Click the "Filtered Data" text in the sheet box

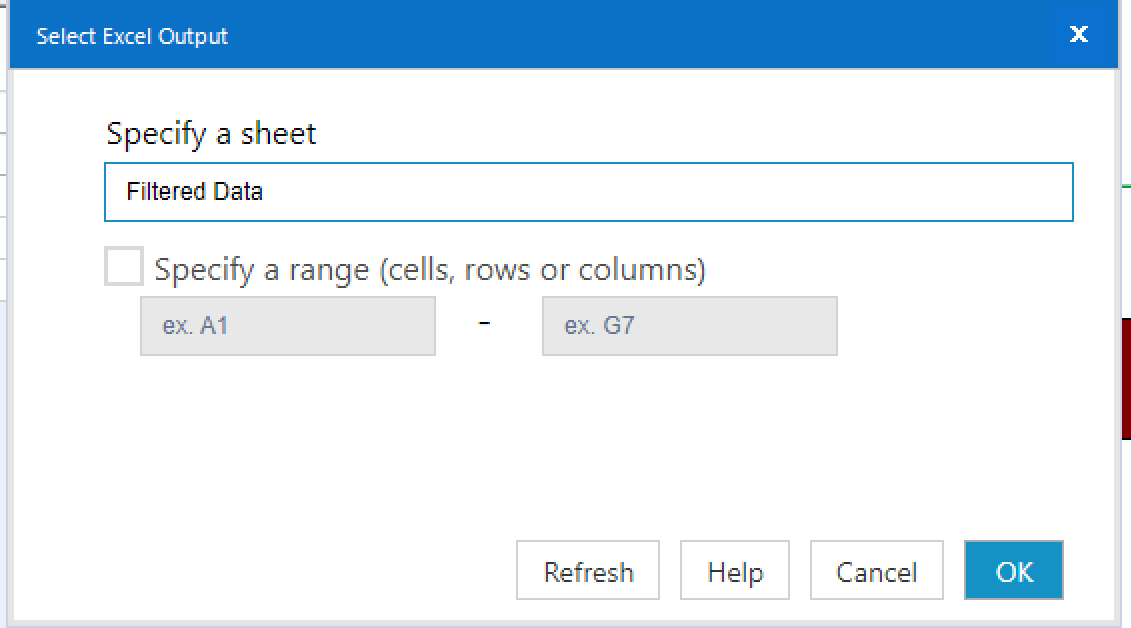(194, 192)
